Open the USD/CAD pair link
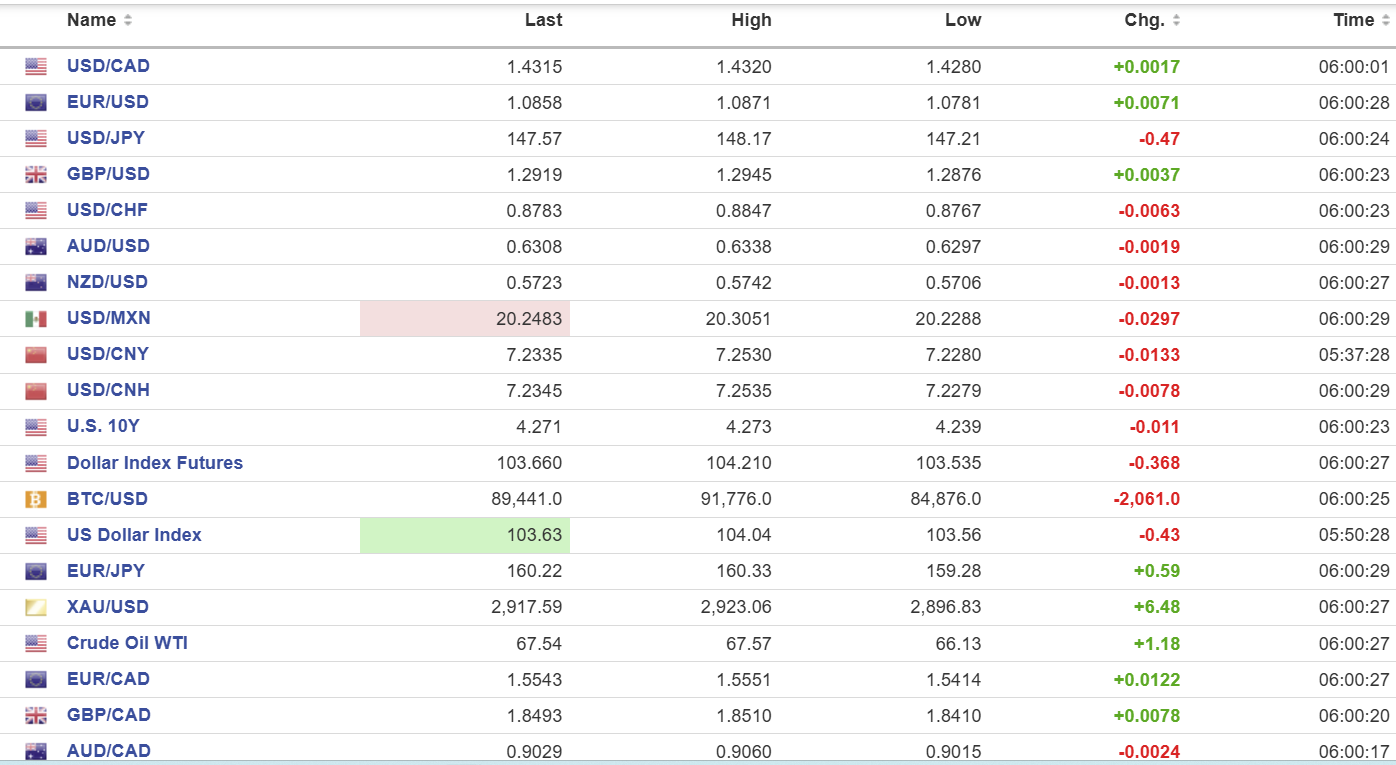This screenshot has height=765, width=1396. point(108,66)
